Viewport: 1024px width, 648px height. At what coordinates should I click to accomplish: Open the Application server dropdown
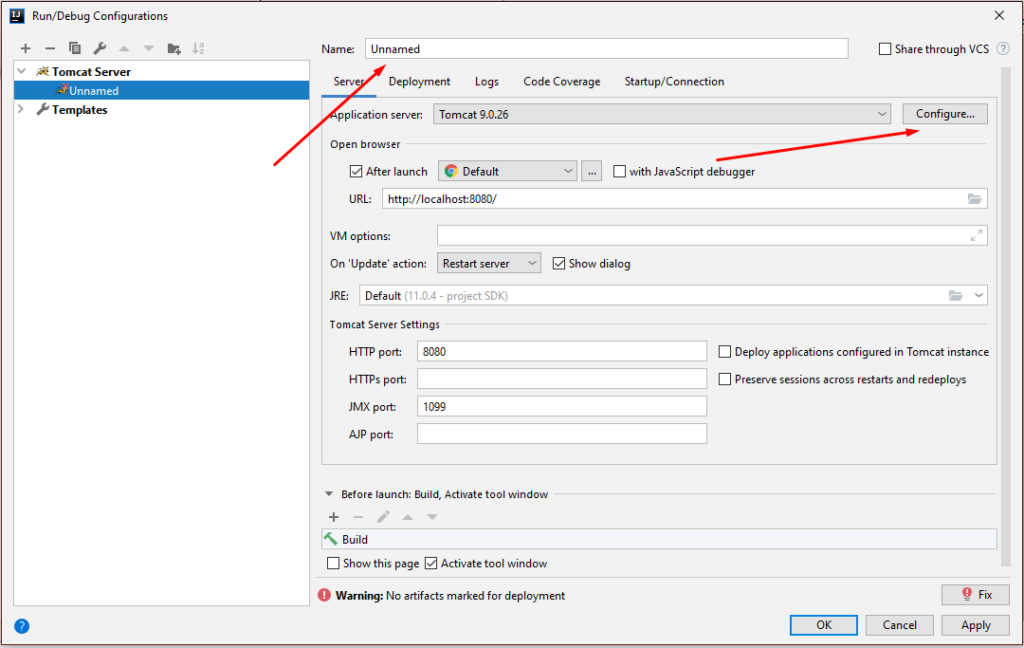point(662,114)
